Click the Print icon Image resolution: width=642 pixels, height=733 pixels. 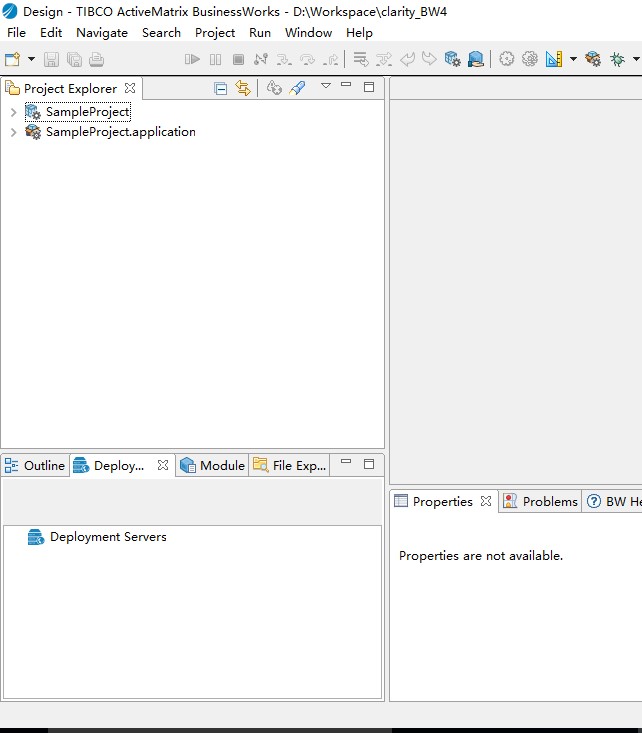click(x=97, y=59)
